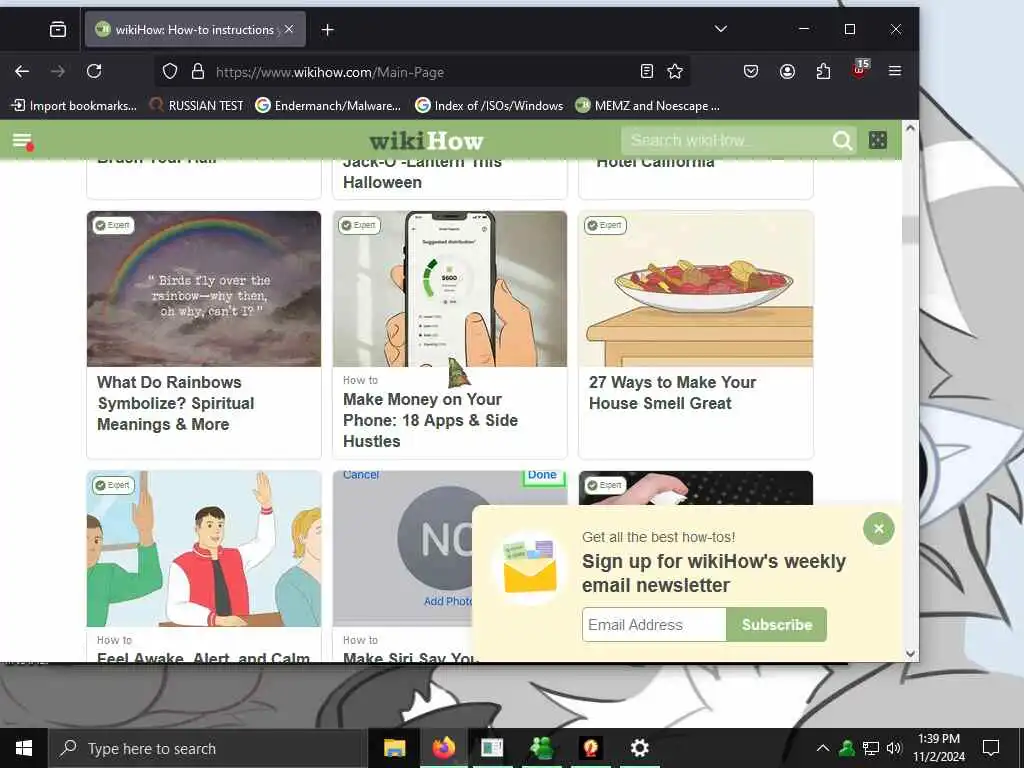Click the potpourri bowl thumbnail
The width and height of the screenshot is (1024, 768).
click(696, 289)
